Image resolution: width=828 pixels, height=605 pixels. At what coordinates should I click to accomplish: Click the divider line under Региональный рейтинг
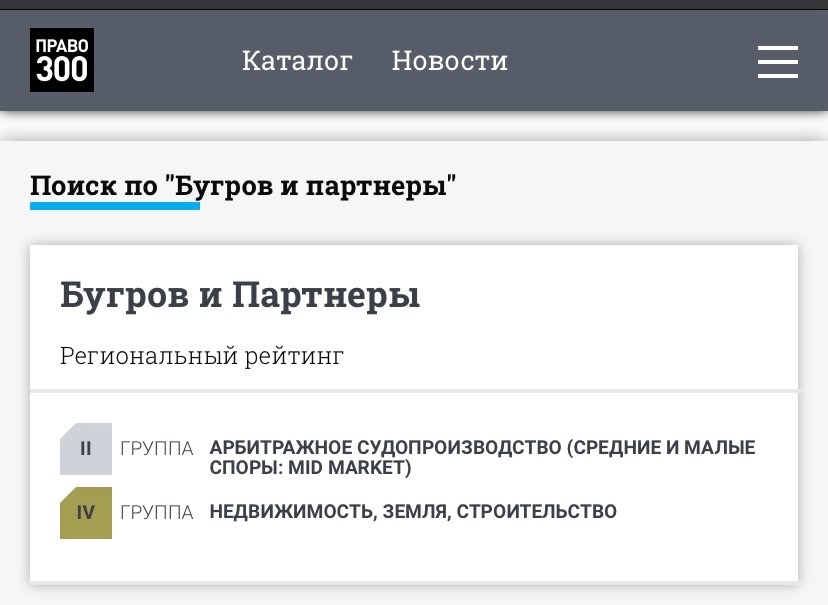(x=414, y=390)
